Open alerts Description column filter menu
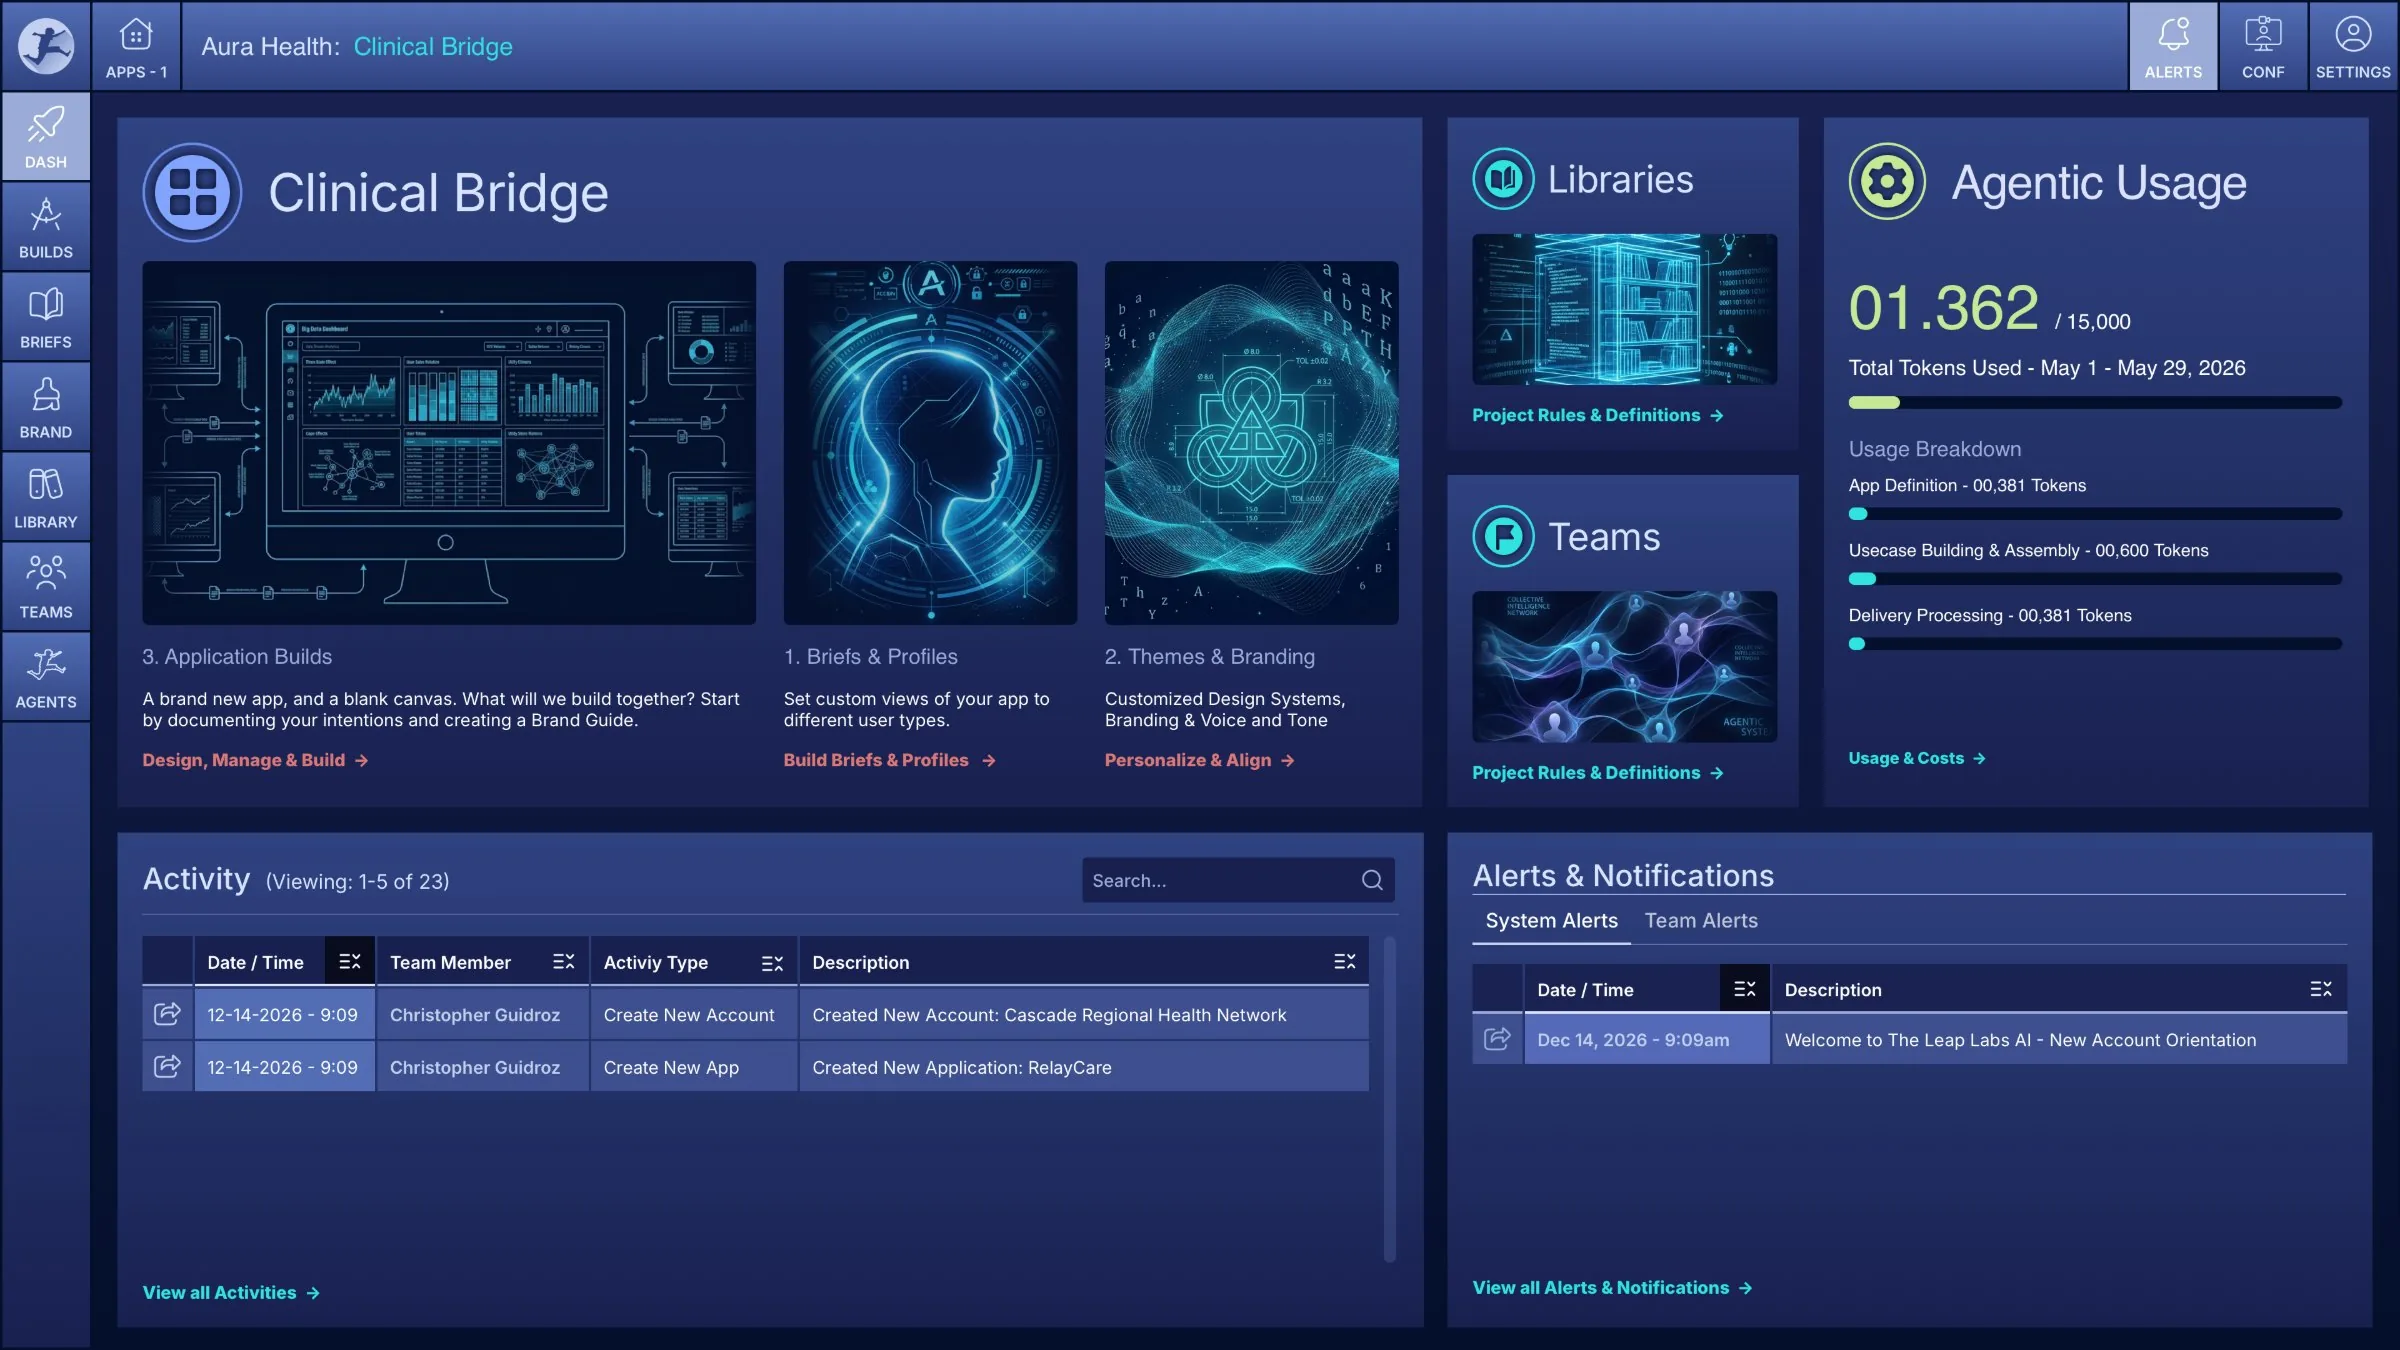This screenshot has height=1350, width=2400. [x=2321, y=989]
